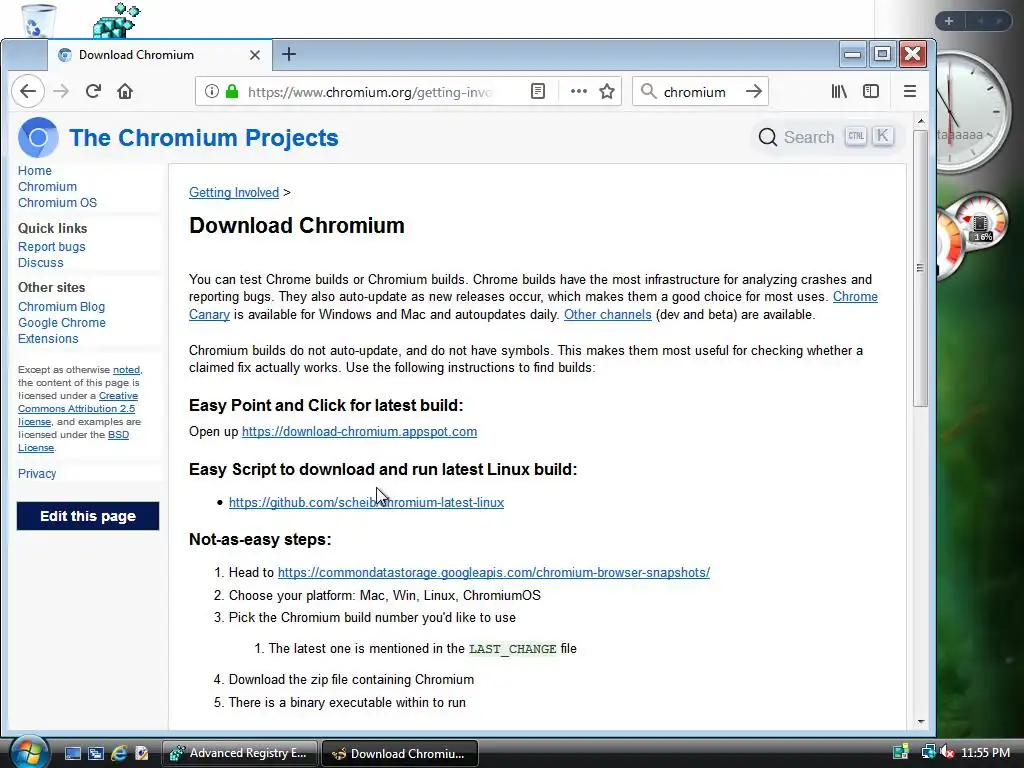The image size is (1024, 768).
Task: Open the Other channels link
Action: [x=607, y=315]
